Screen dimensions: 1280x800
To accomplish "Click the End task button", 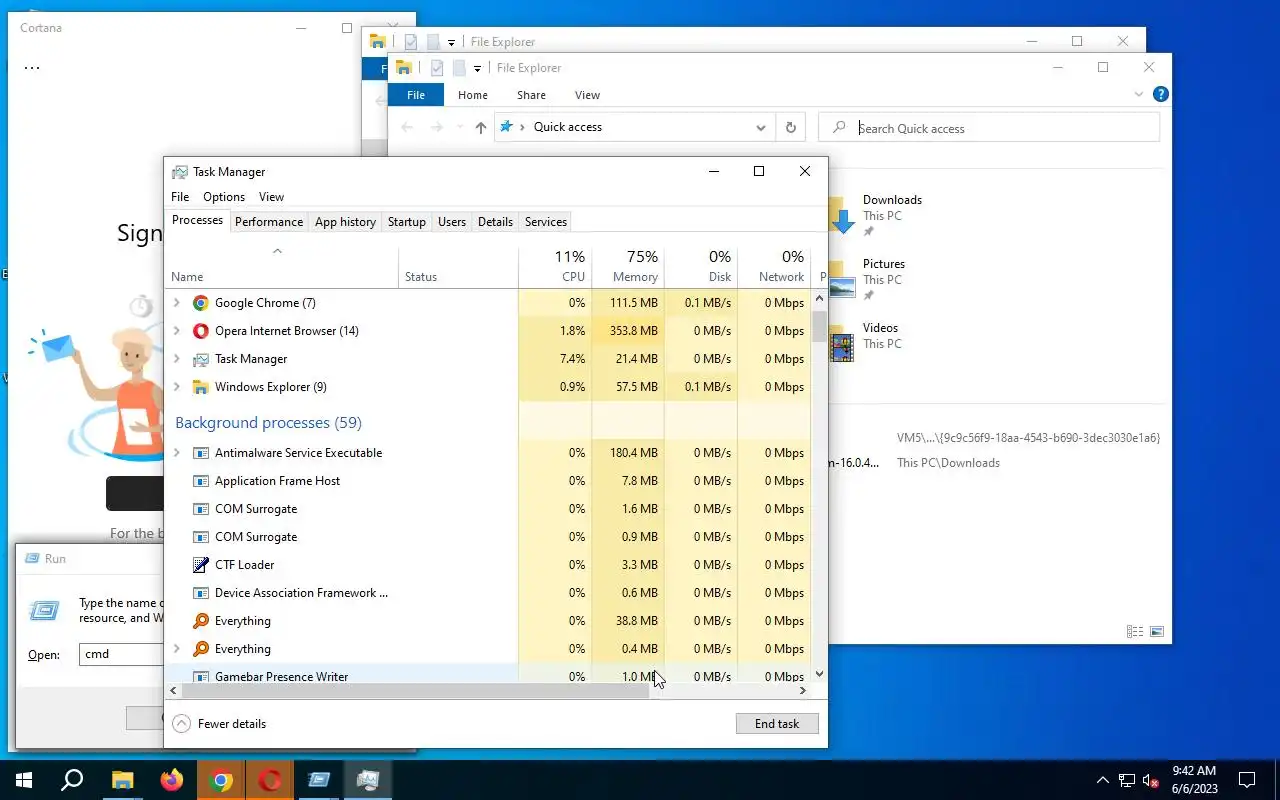I will (x=777, y=724).
